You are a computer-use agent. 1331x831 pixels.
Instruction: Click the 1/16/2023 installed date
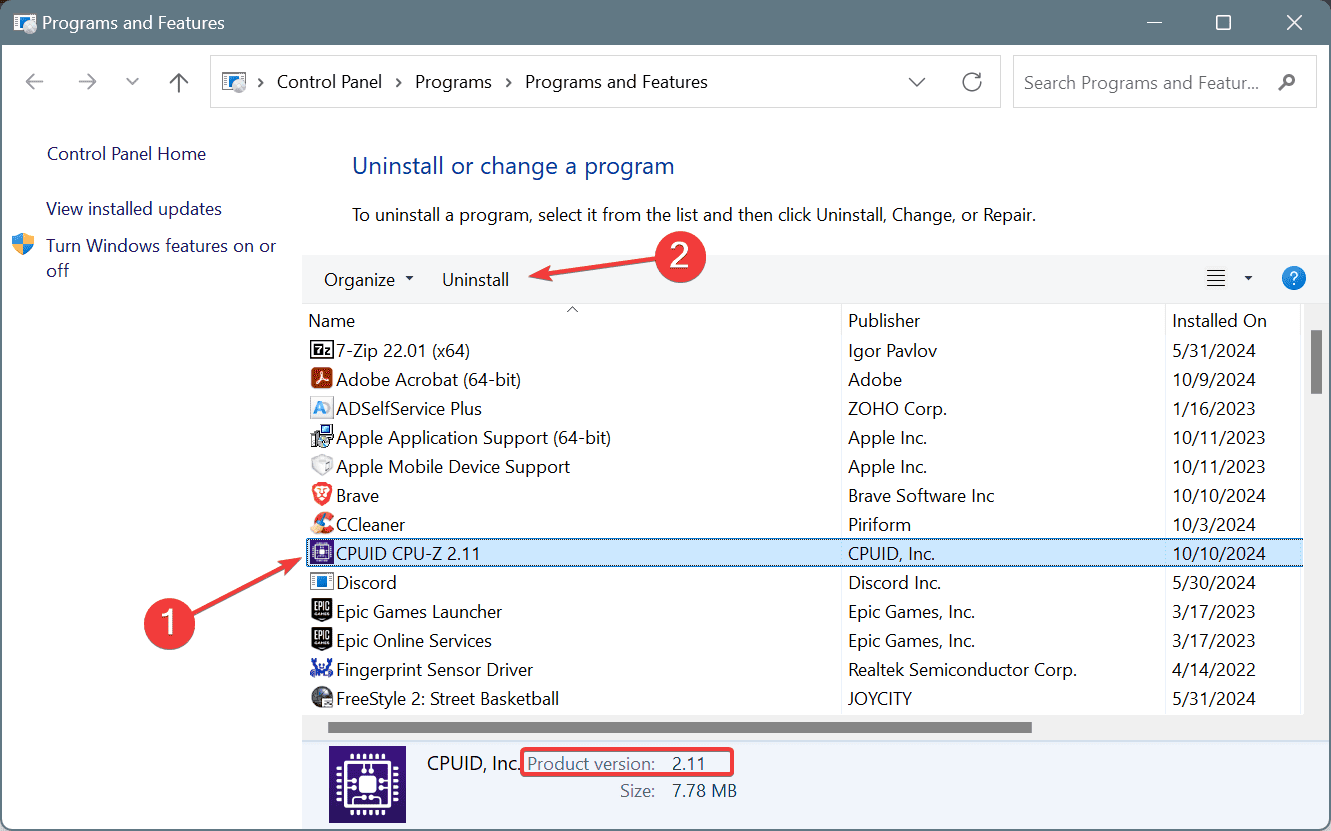coord(1214,409)
